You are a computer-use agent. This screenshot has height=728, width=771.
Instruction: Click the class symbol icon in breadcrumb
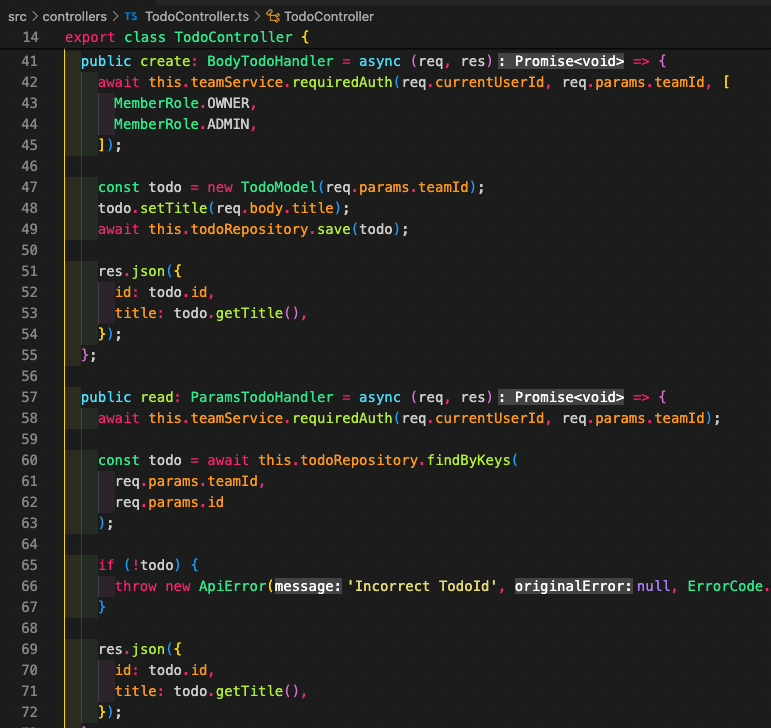point(273,17)
